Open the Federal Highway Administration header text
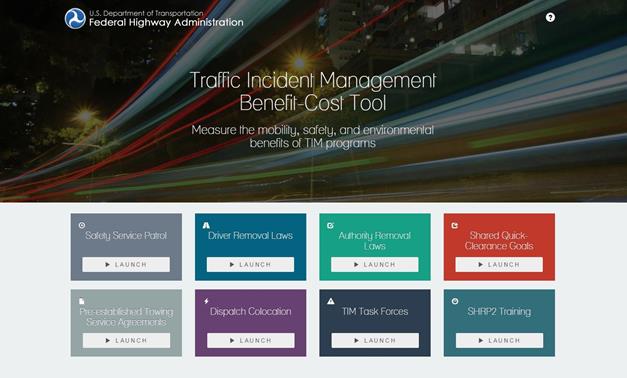This screenshot has width=627, height=378. (x=166, y=22)
